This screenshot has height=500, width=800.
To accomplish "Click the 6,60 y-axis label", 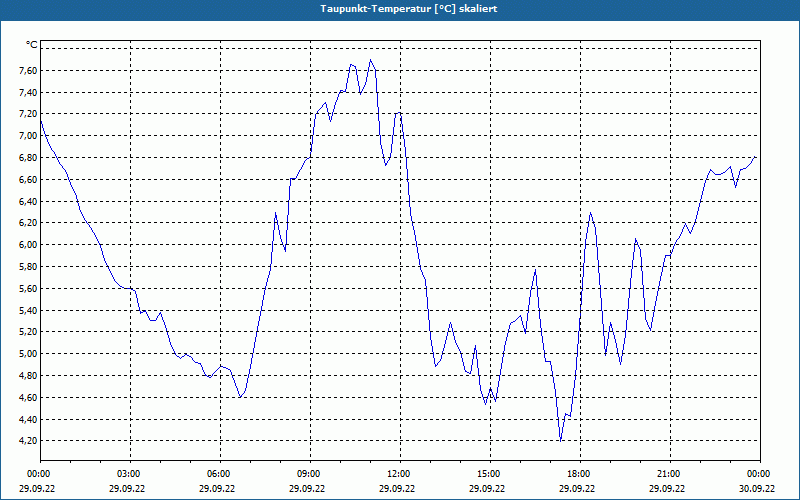I will (x=28, y=180).
